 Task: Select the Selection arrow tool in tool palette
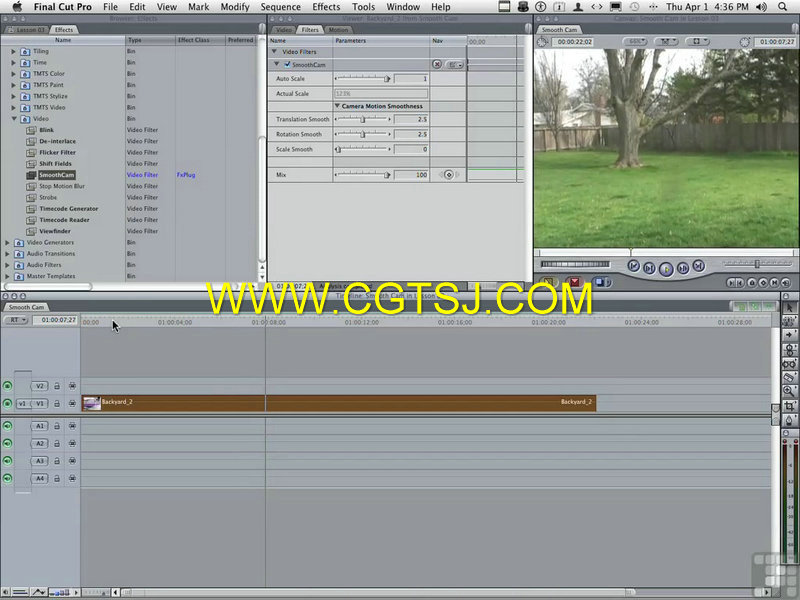pos(789,308)
